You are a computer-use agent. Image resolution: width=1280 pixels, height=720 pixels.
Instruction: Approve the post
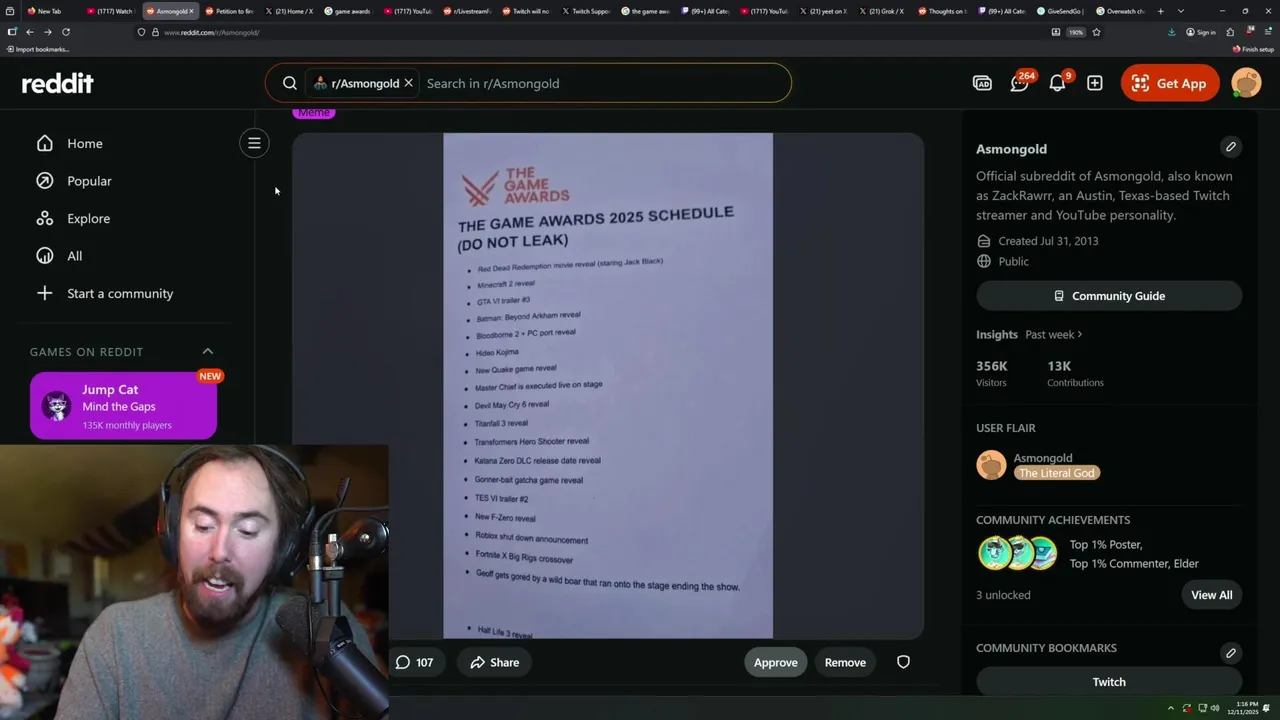(x=775, y=662)
